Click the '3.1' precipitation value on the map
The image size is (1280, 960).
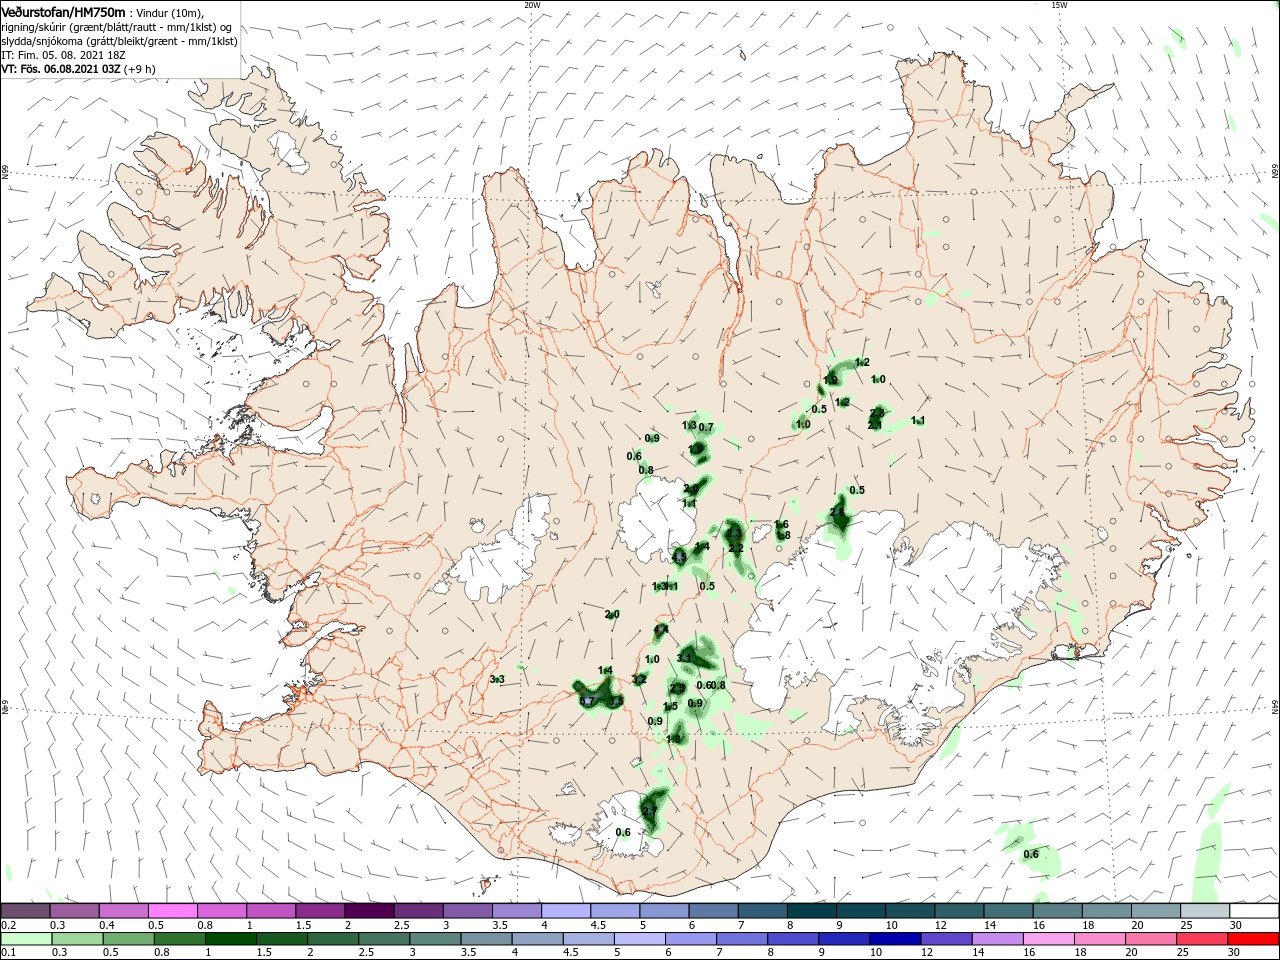(x=685, y=658)
